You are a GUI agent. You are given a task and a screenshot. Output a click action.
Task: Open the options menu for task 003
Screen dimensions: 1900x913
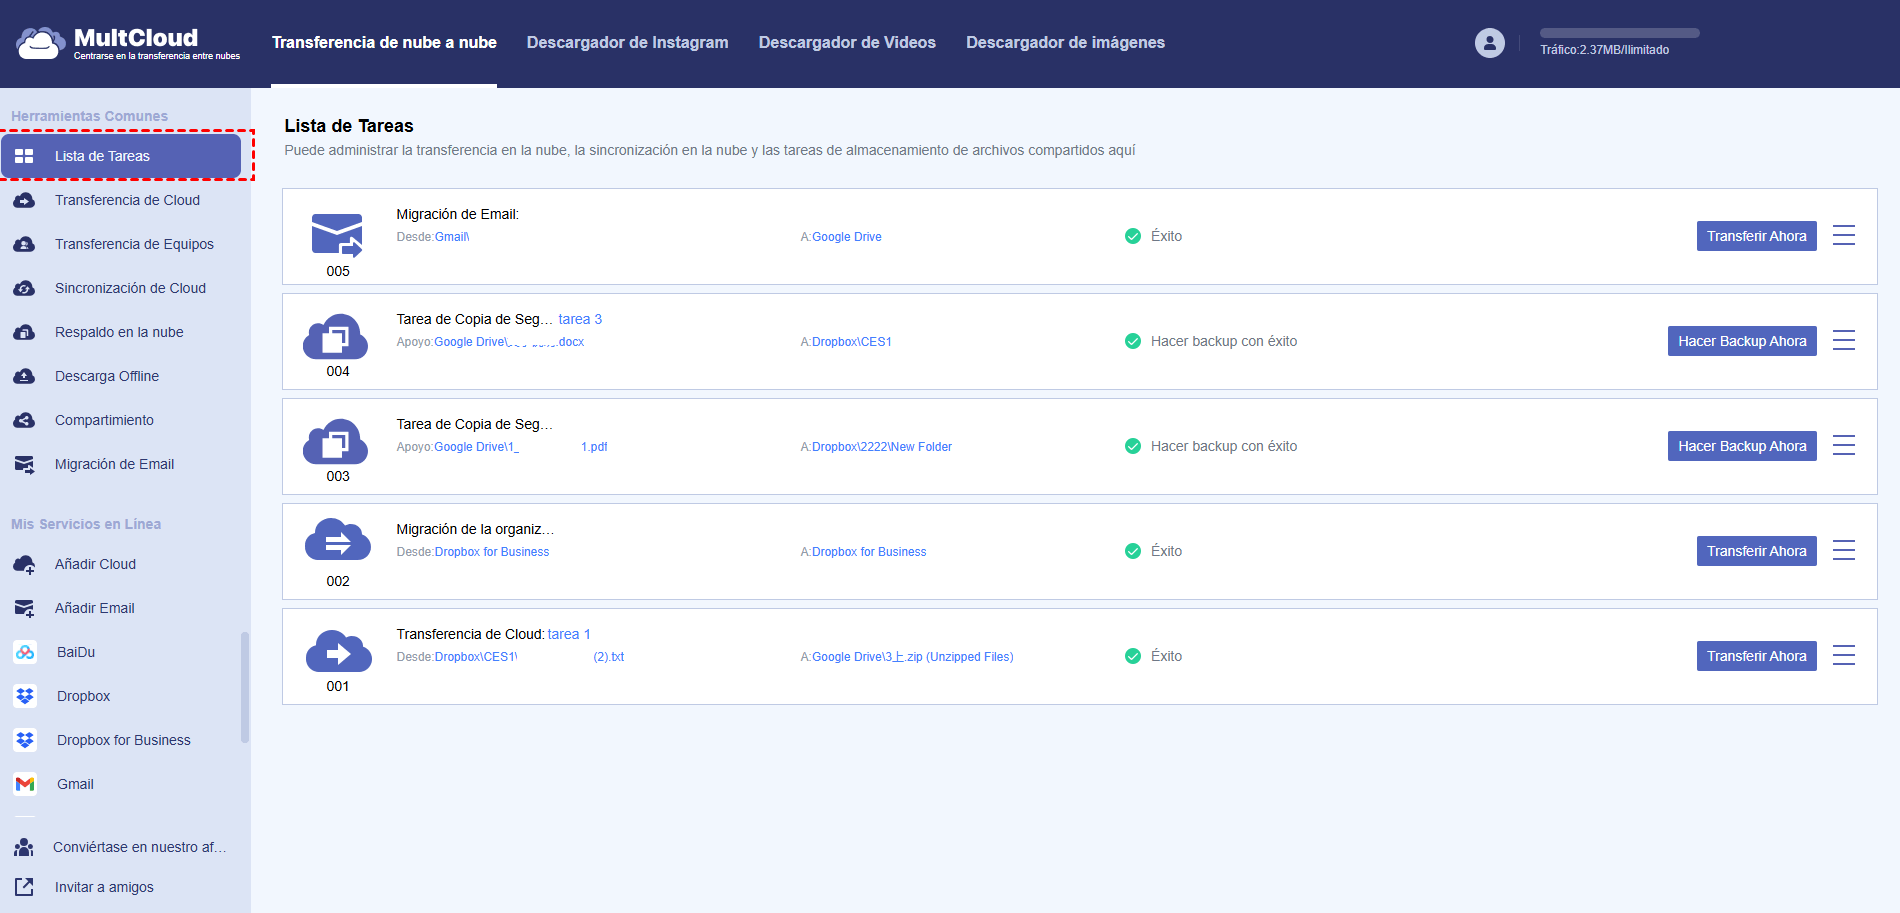(x=1843, y=446)
